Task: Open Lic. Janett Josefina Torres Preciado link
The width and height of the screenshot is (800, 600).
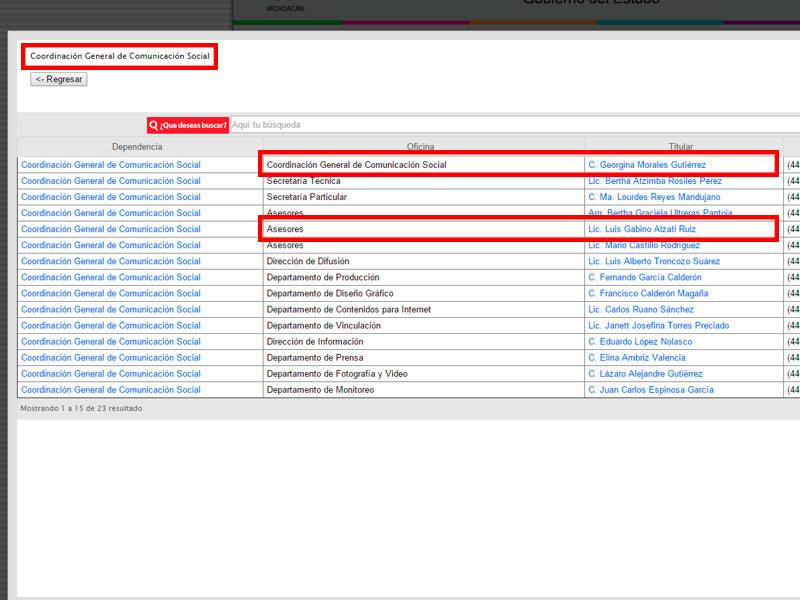Action: 658,325
